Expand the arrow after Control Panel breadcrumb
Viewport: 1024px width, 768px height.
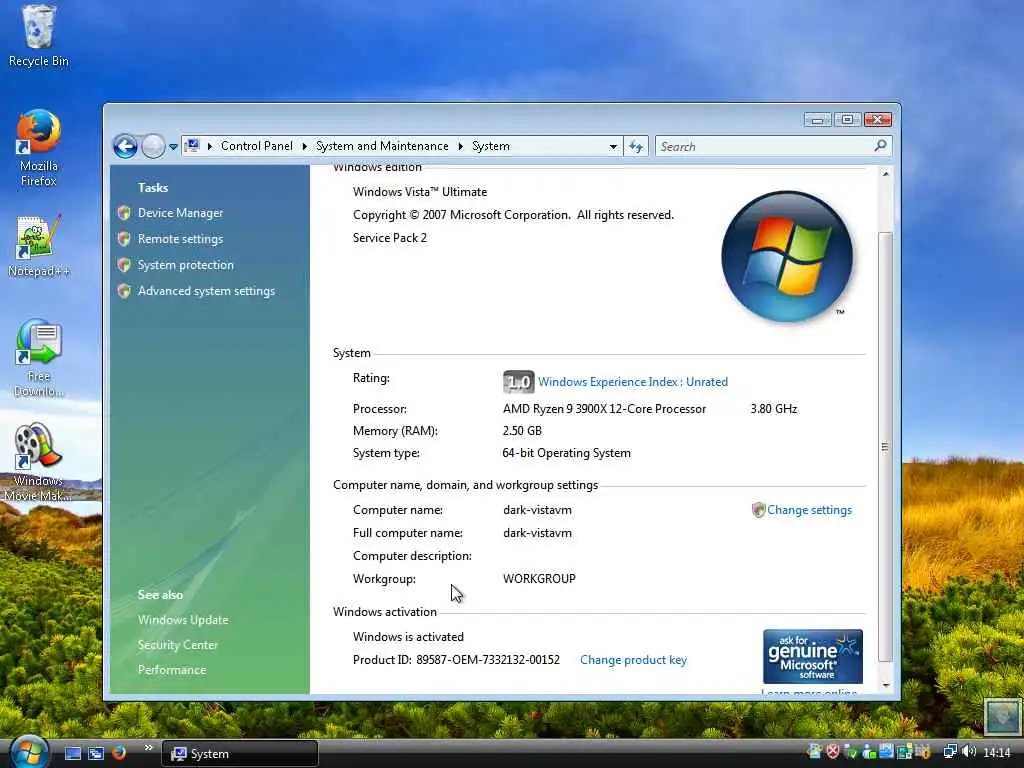[x=304, y=146]
